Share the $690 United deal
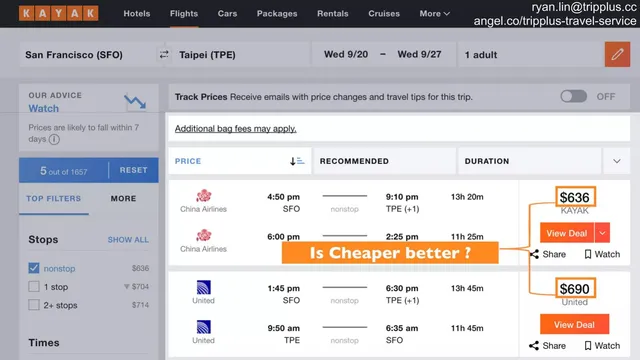Screen dimensions: 640x360 coord(547,346)
